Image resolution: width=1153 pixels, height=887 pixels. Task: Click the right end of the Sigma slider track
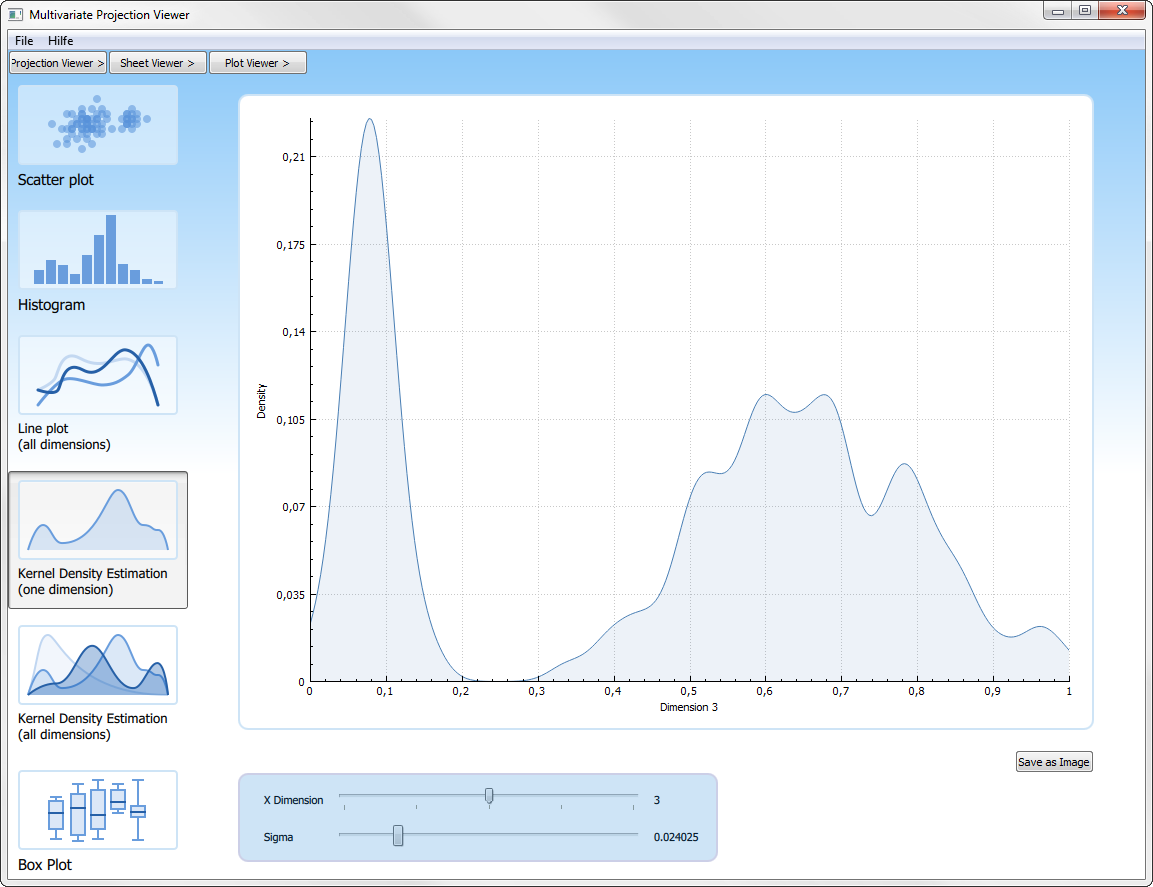635,834
